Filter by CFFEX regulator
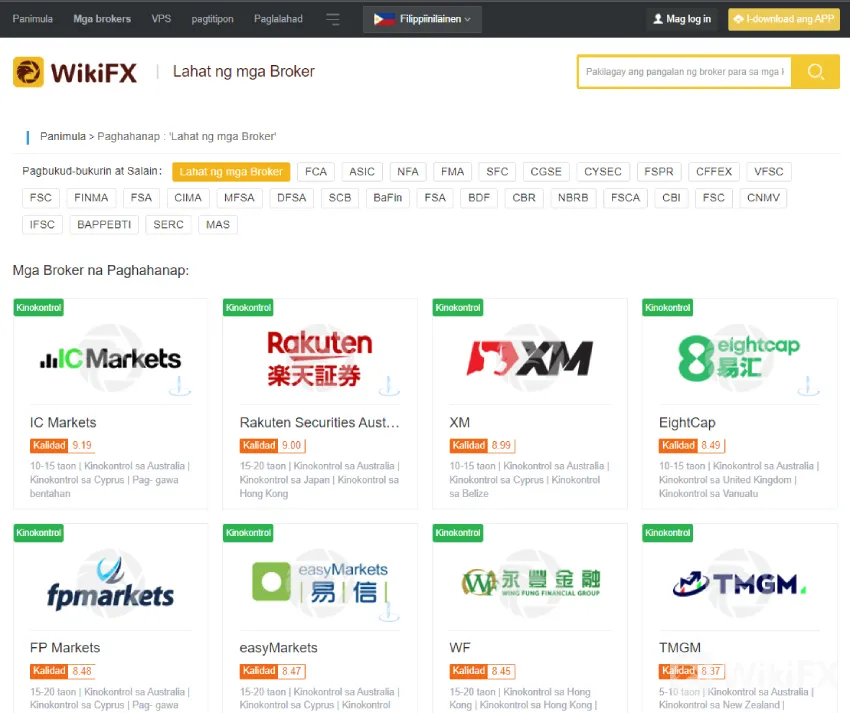Screen dimensions: 850x713 714,172
